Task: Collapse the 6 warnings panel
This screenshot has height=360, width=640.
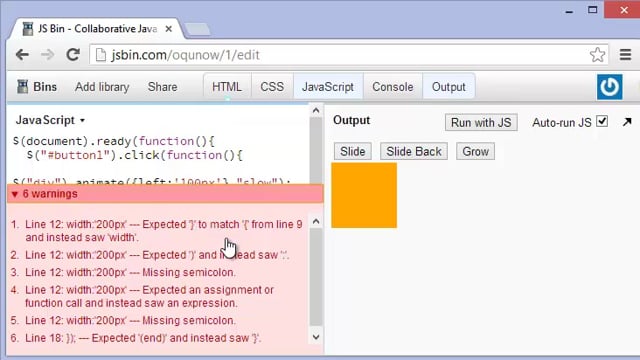Action: pos(165,194)
